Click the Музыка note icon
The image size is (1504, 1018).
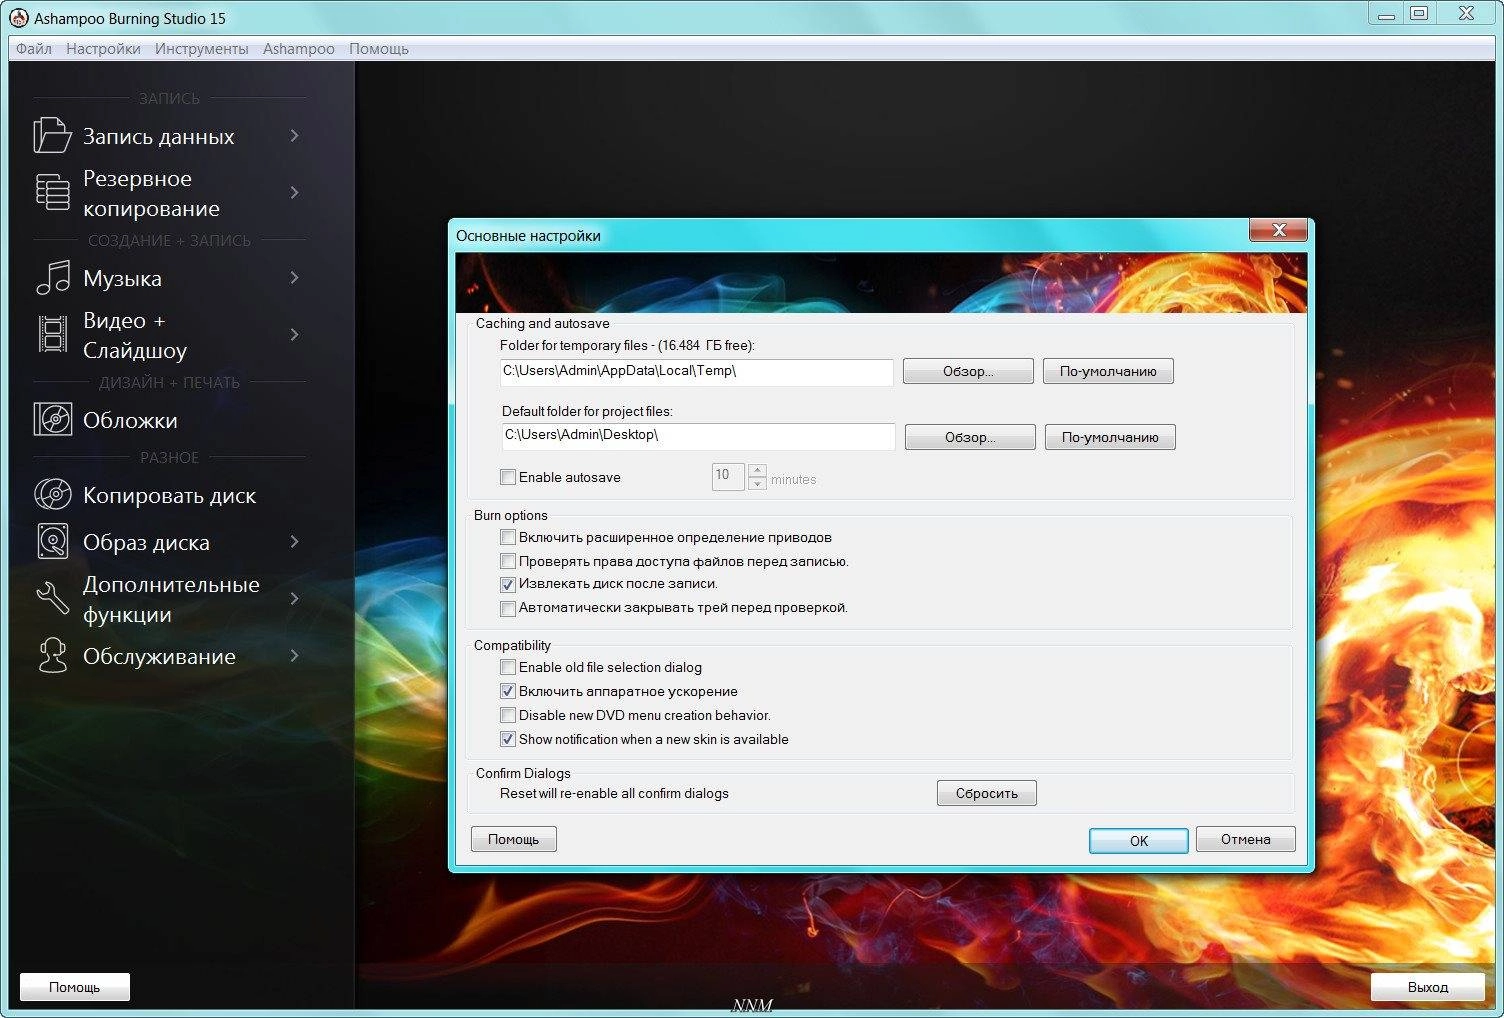pos(53,278)
